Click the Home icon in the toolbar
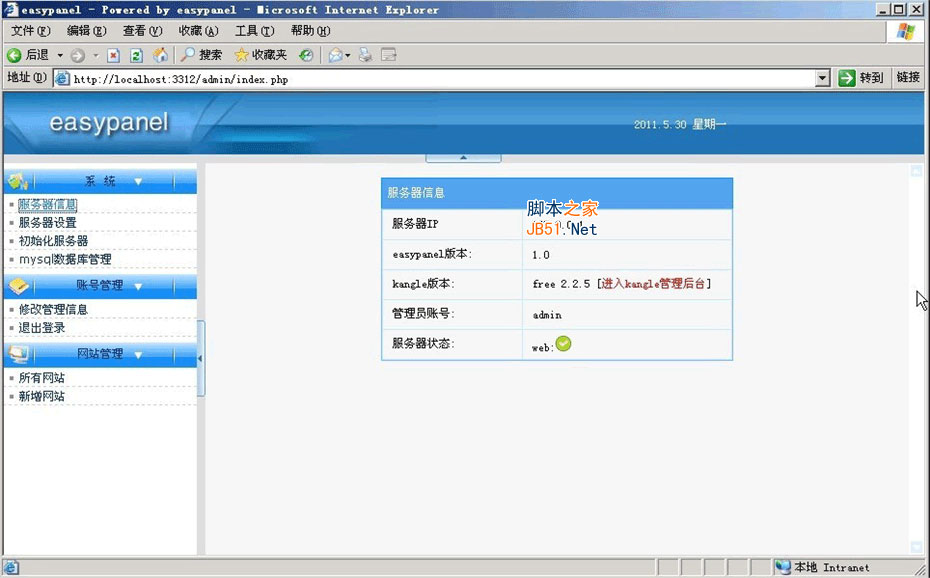This screenshot has width=930, height=578. click(x=160, y=55)
